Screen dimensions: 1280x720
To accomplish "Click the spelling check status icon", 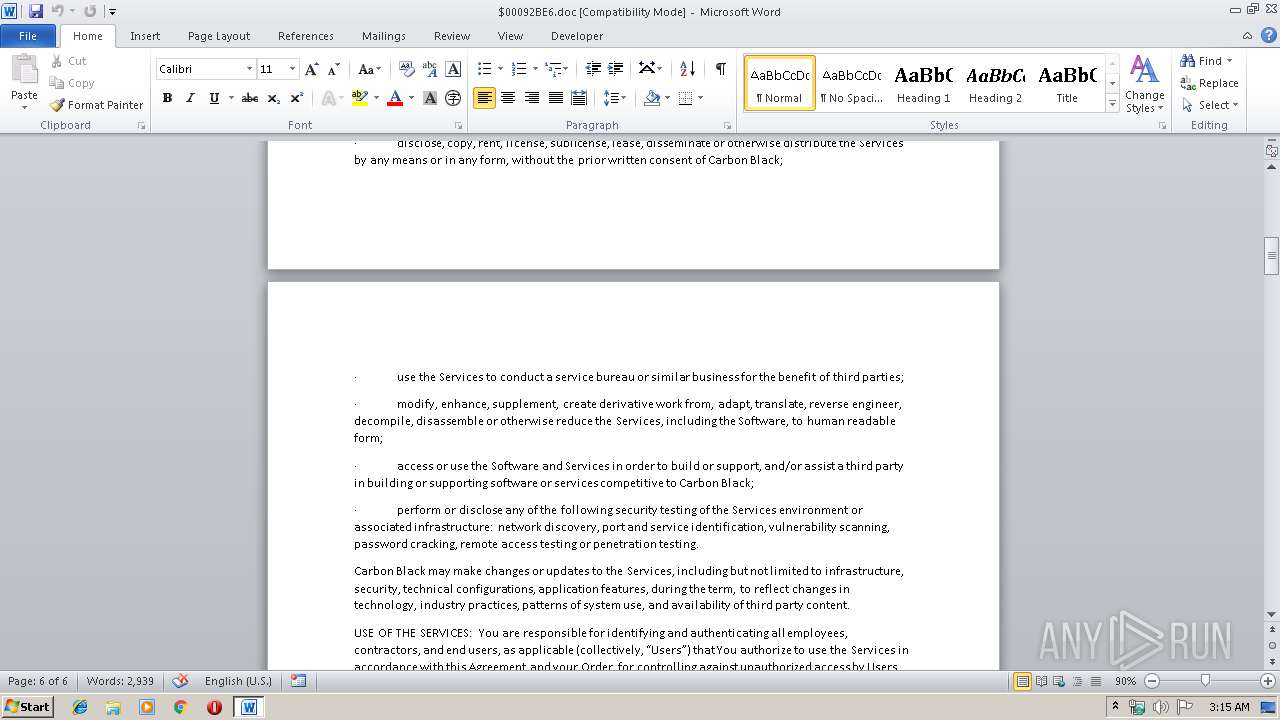I will (181, 681).
